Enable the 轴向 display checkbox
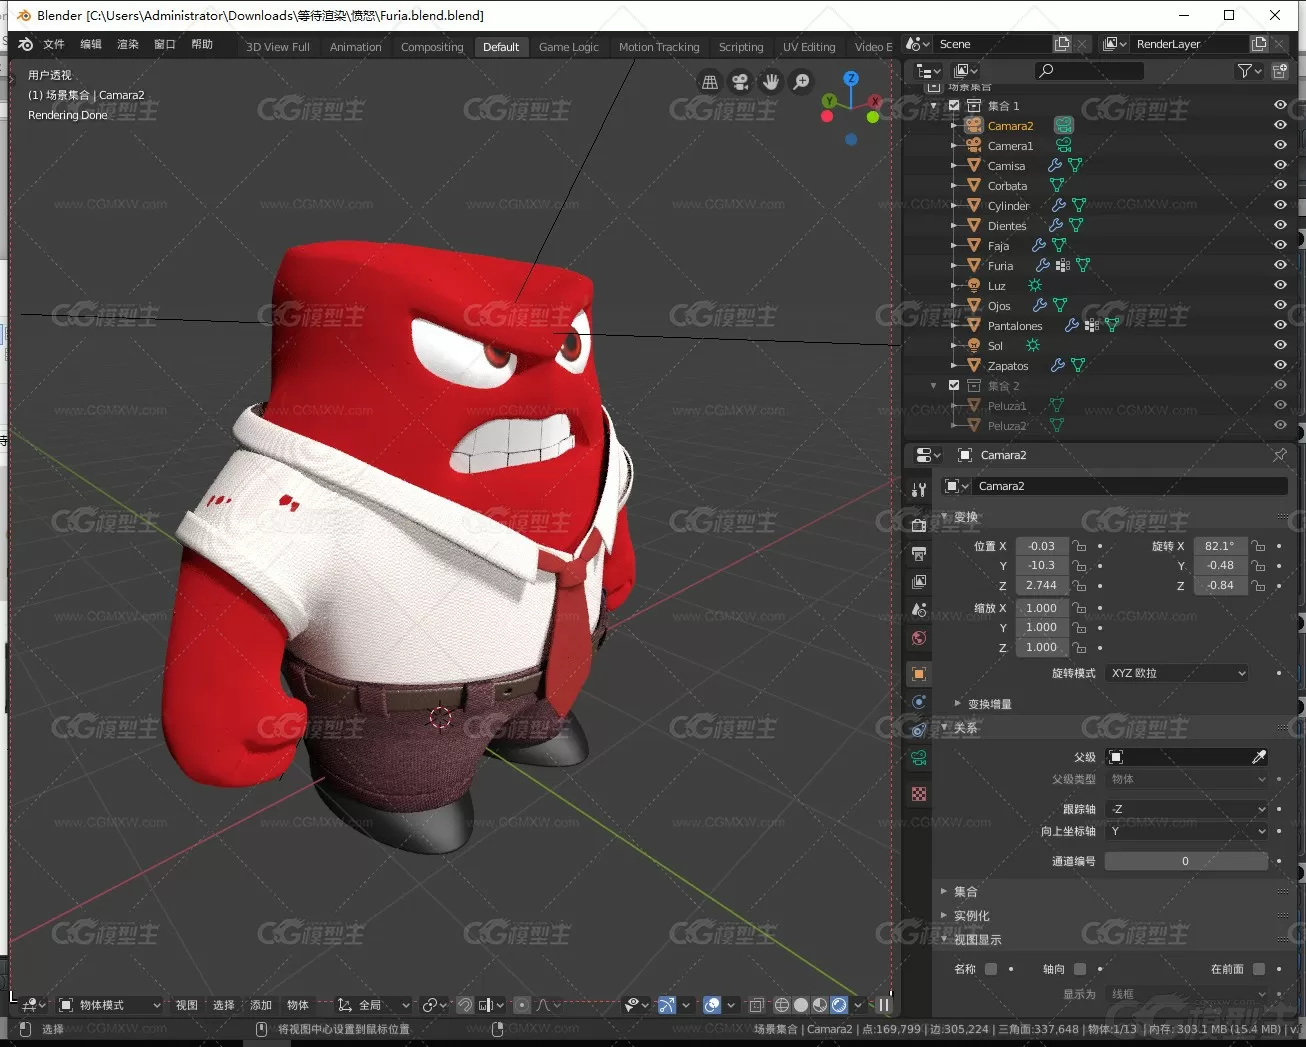Screen dimensions: 1306x1047 (1080, 969)
